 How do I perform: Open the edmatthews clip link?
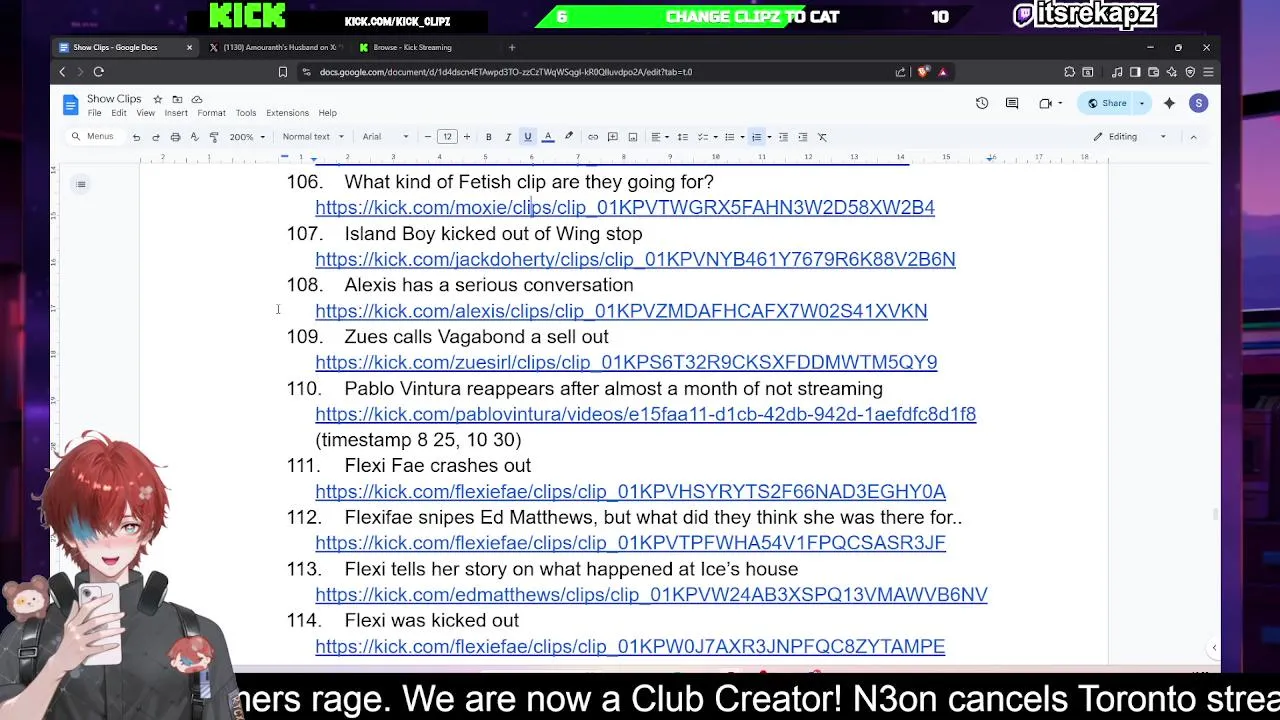click(x=651, y=595)
